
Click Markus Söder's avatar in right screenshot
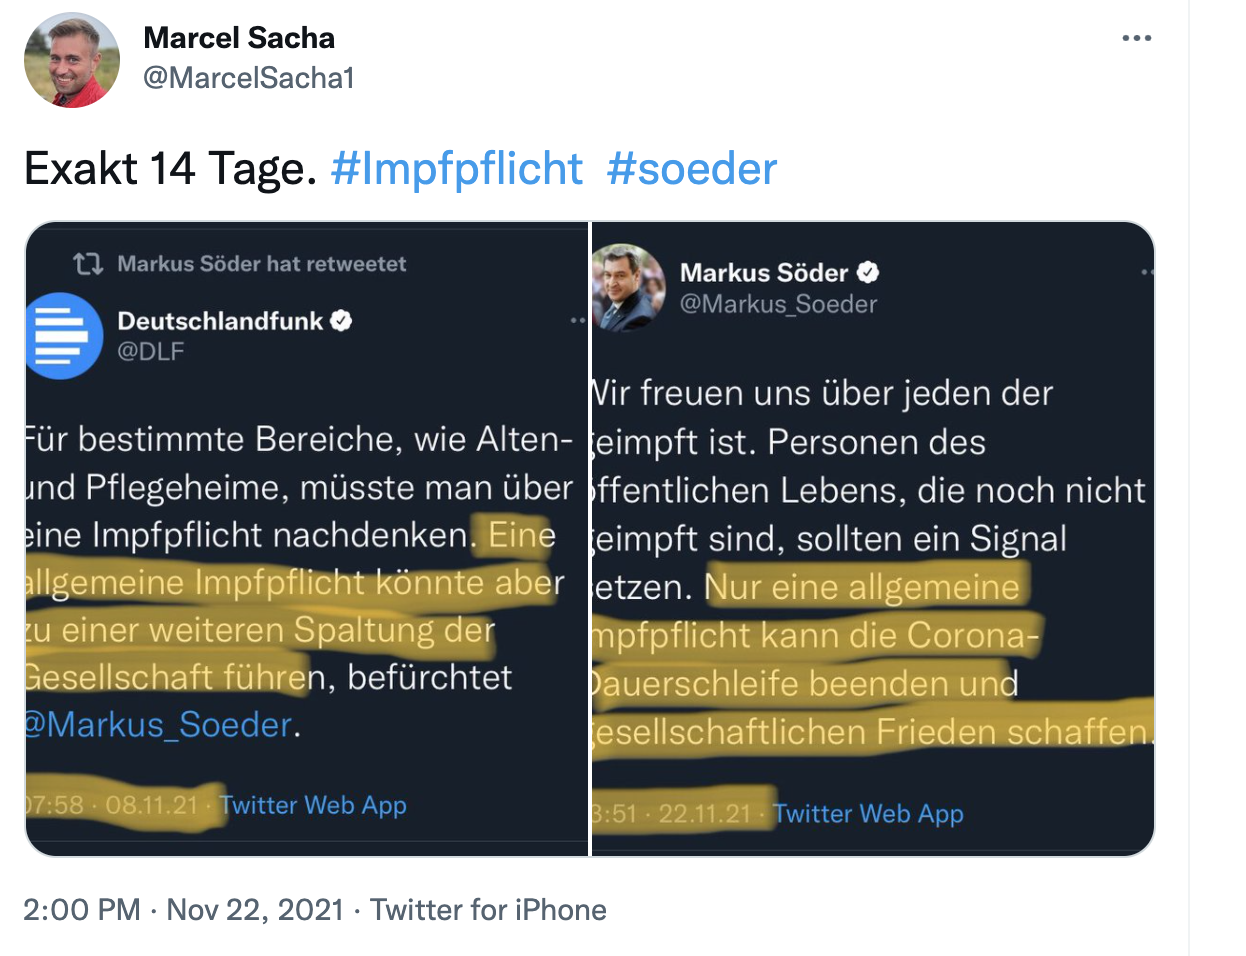click(x=629, y=287)
